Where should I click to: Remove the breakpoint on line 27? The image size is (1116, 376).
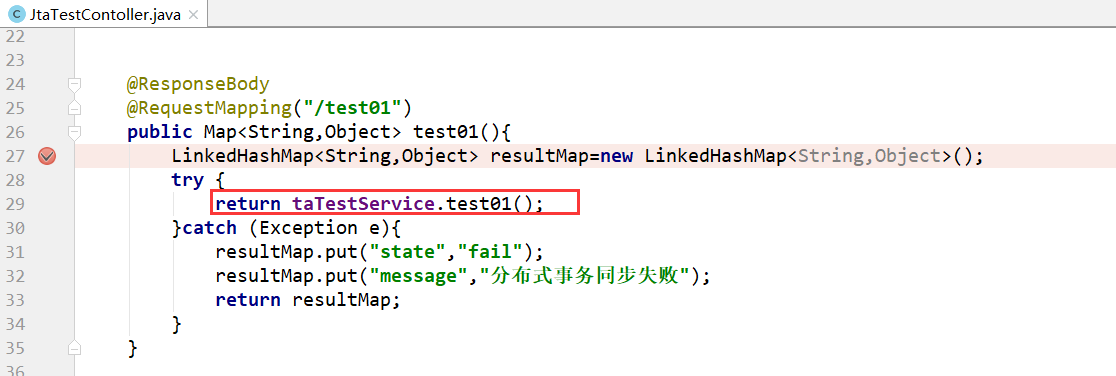(47, 156)
